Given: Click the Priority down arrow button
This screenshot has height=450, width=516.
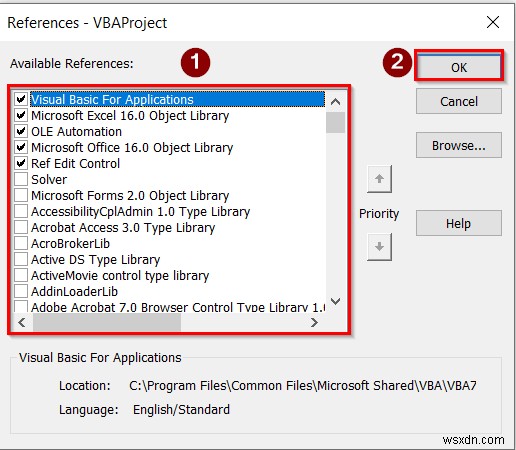Looking at the screenshot, I should [x=379, y=247].
